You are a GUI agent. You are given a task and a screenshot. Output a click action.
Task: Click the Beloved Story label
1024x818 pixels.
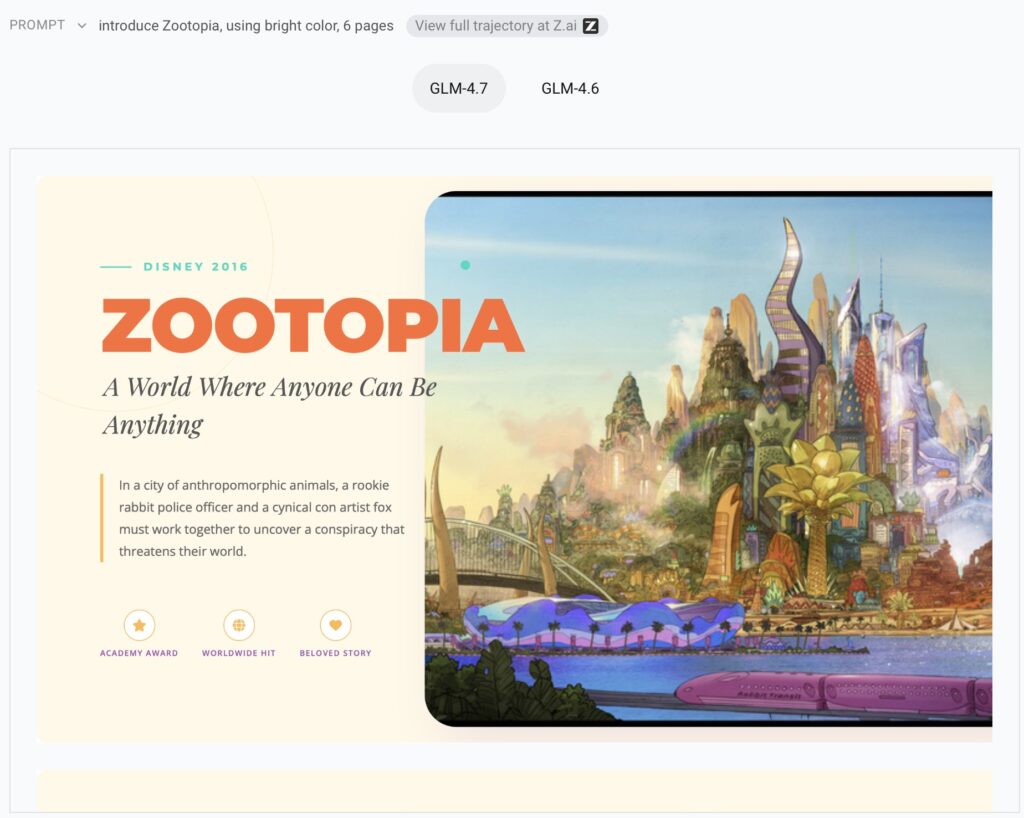click(335, 653)
